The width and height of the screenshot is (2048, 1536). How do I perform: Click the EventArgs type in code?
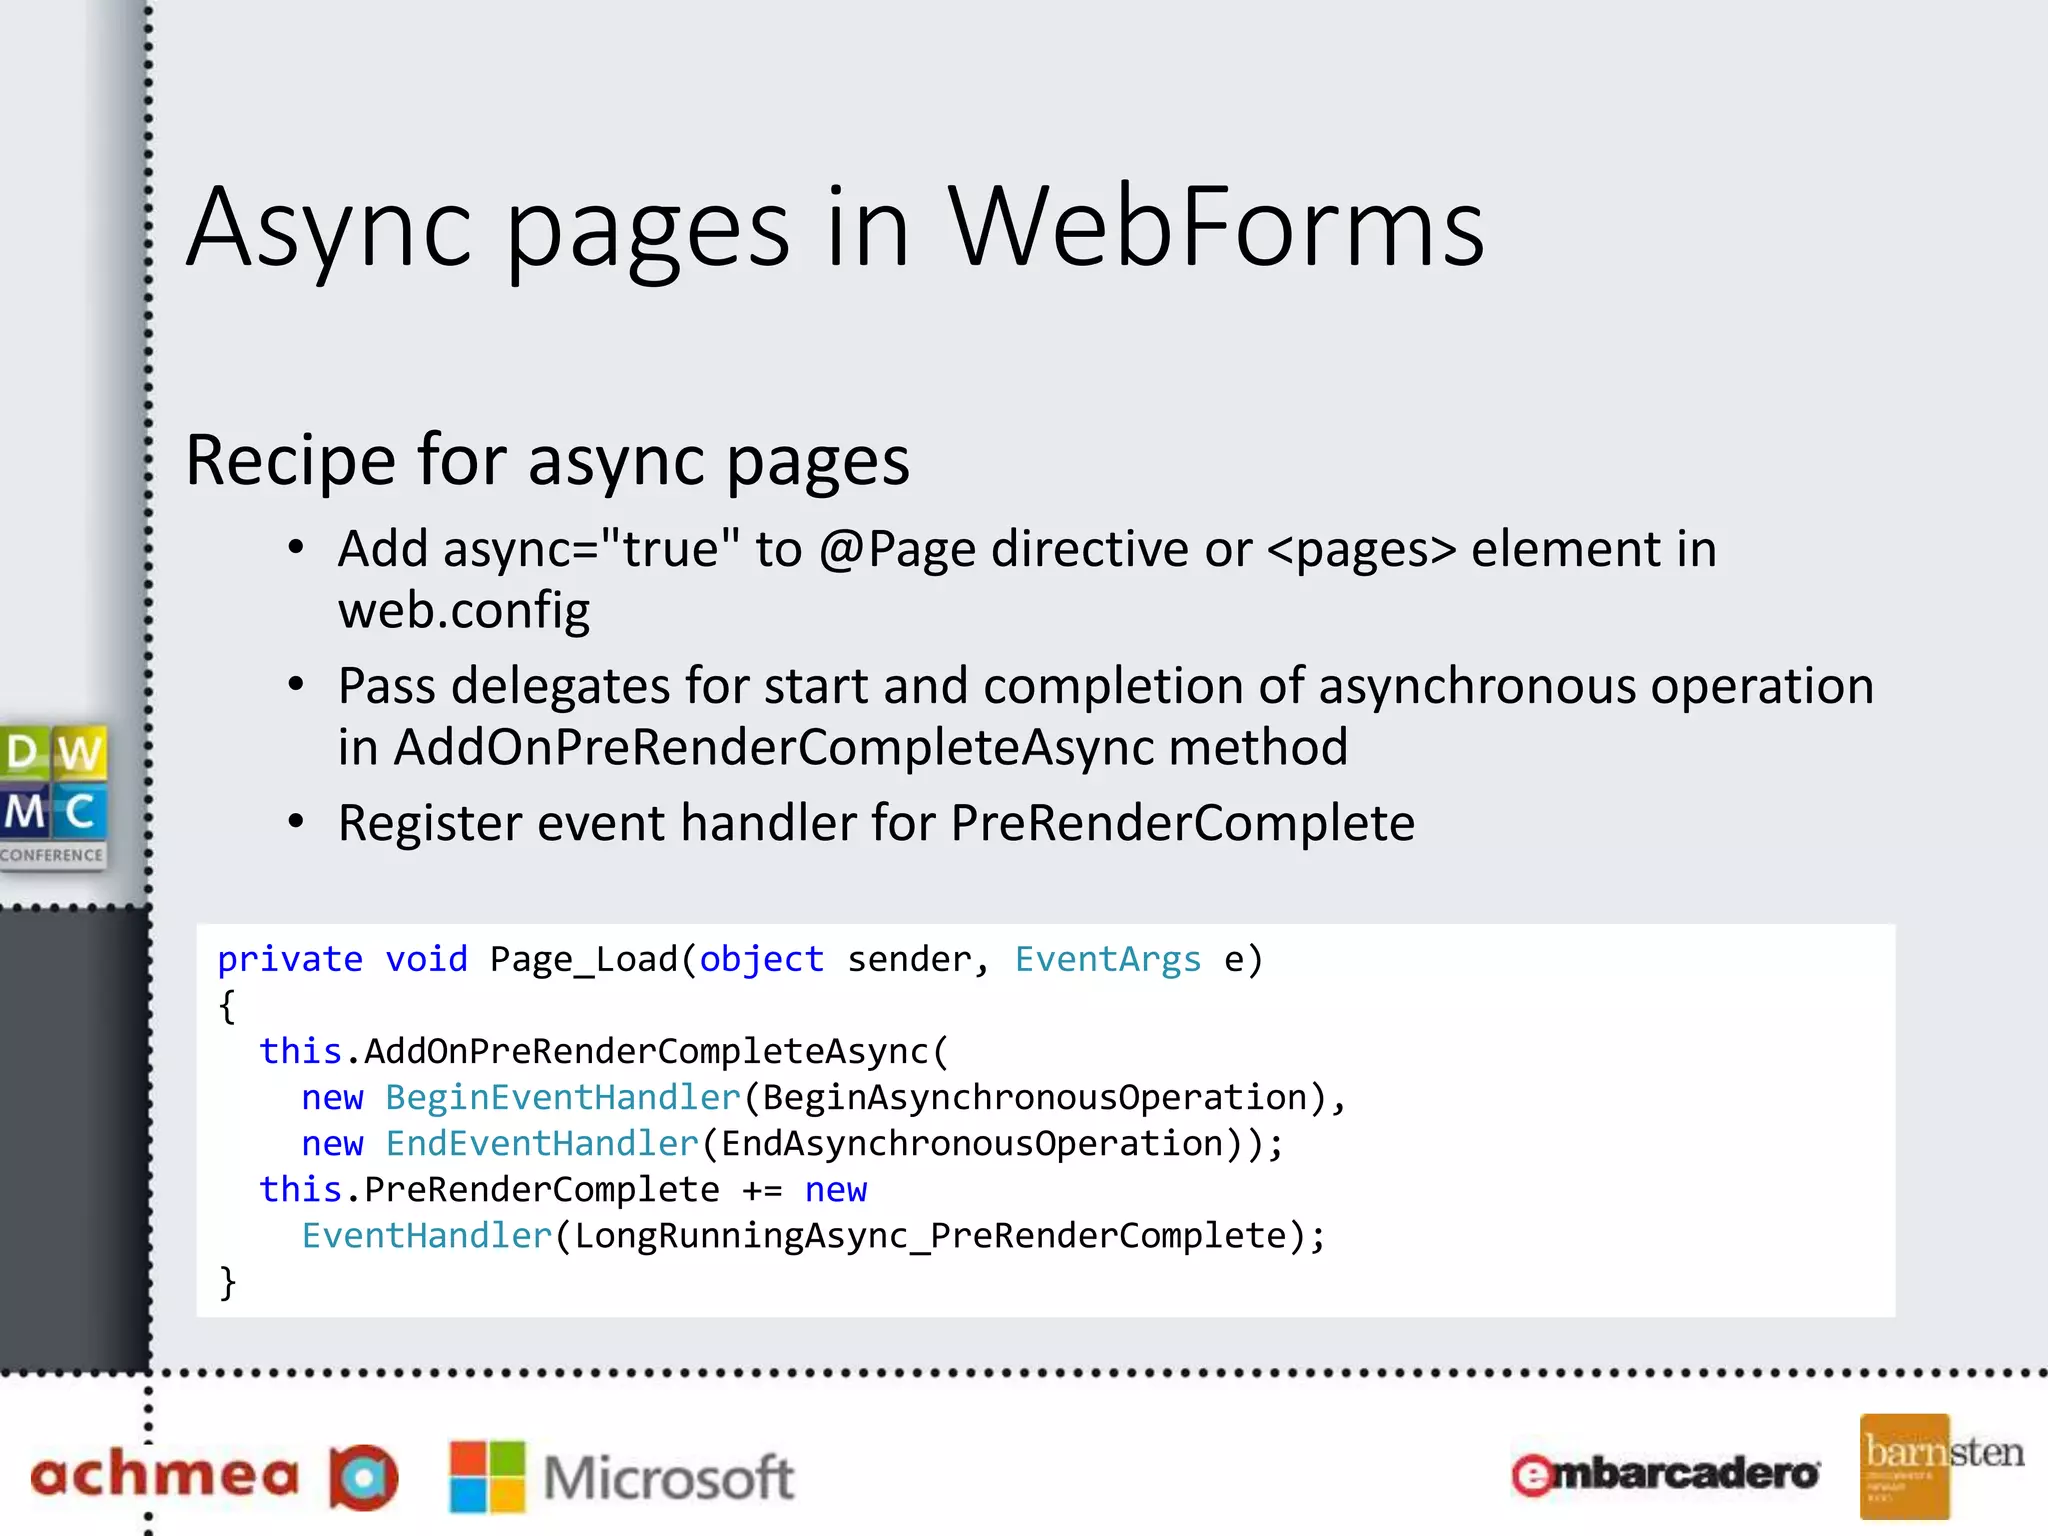click(1107, 959)
